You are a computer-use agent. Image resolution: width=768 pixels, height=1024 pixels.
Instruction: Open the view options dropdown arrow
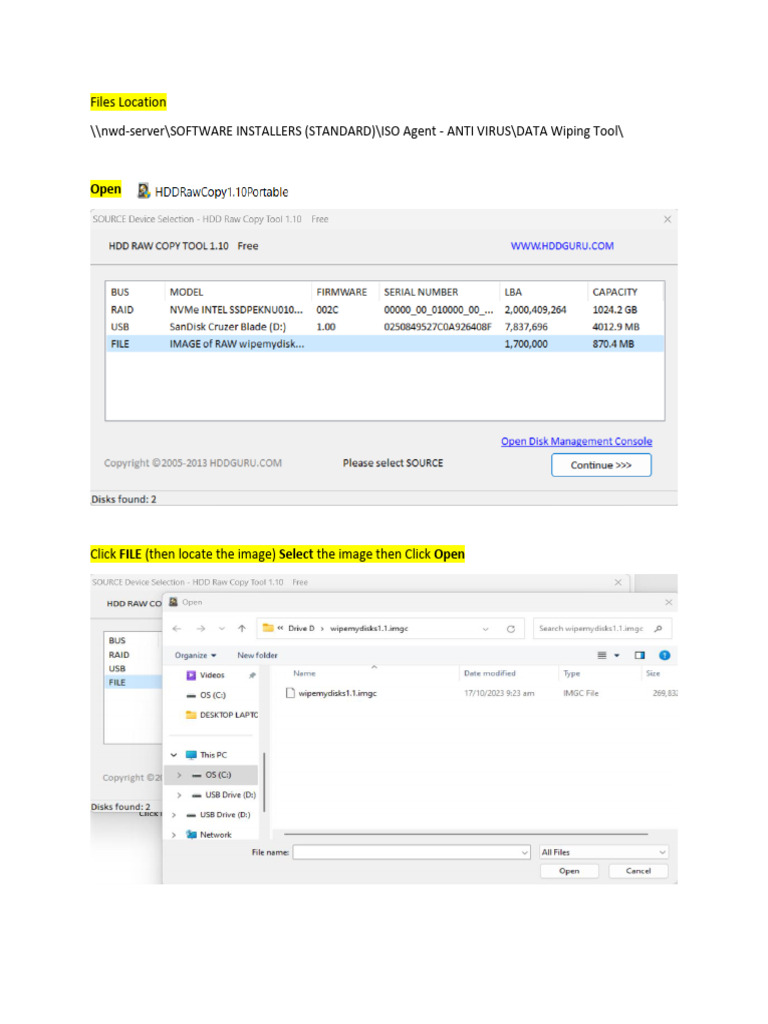click(x=616, y=655)
